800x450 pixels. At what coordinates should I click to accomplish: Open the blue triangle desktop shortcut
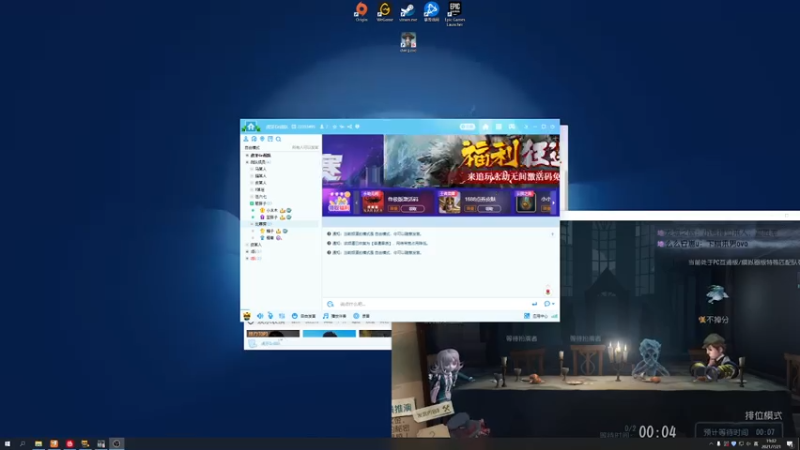[431, 12]
